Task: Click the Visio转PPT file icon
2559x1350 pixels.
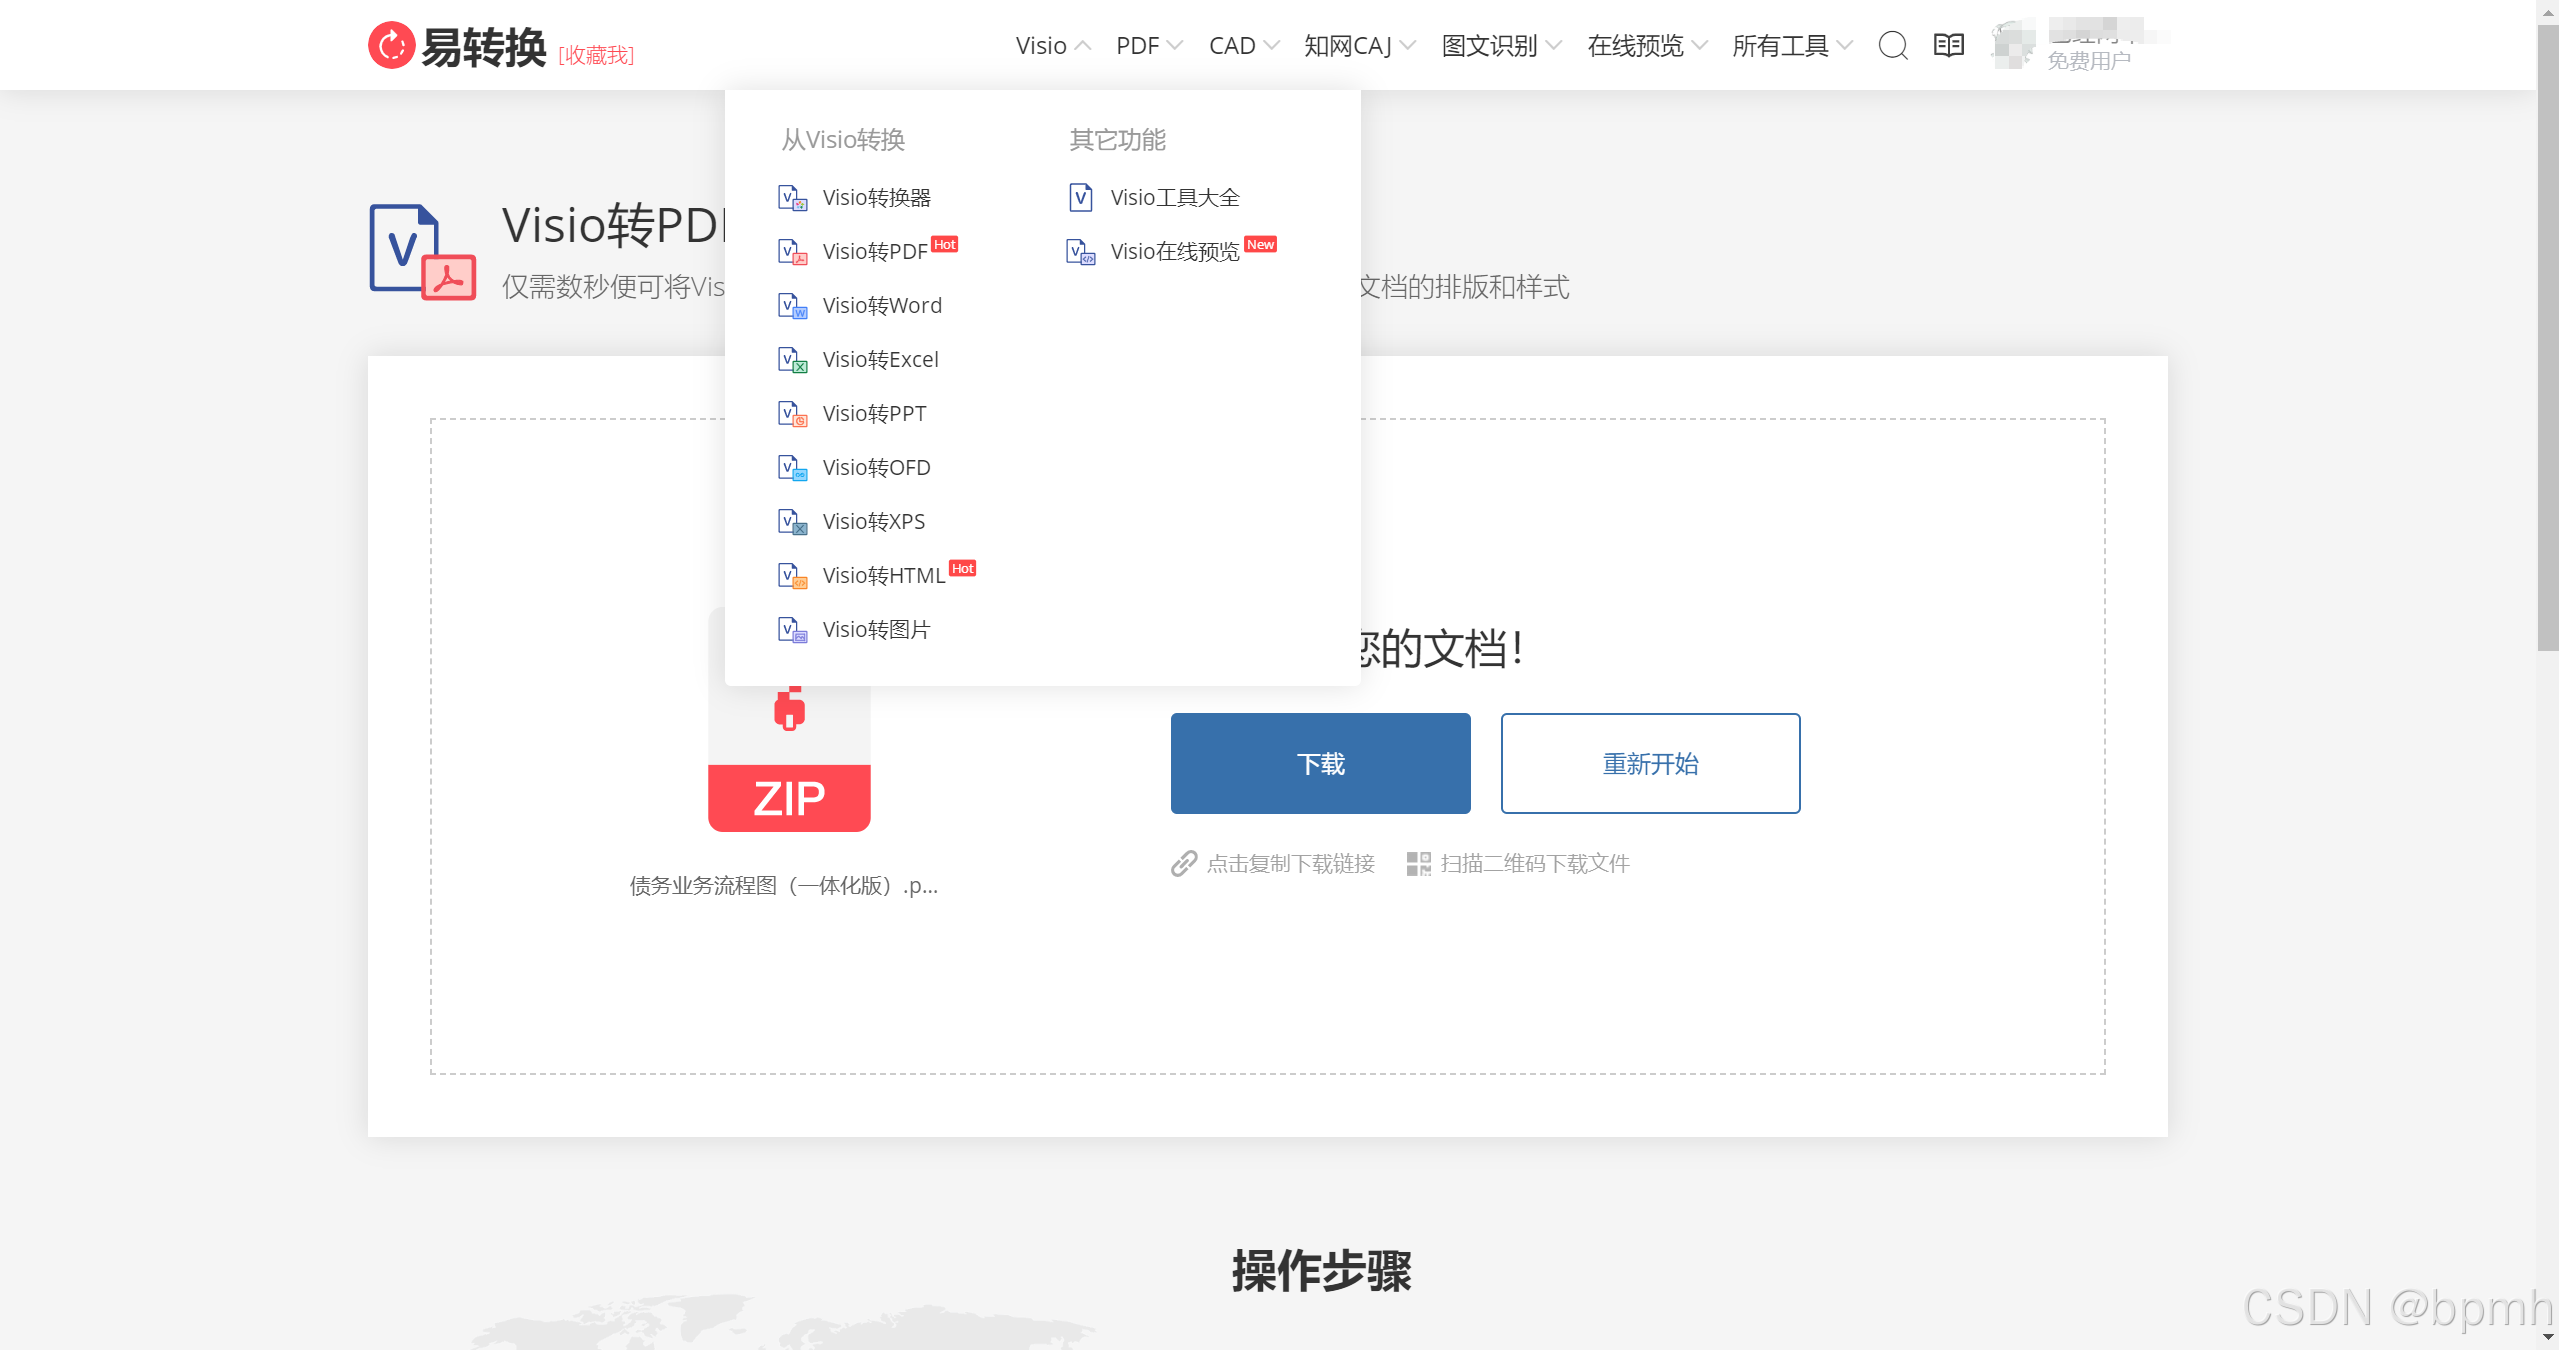Action: coord(792,414)
